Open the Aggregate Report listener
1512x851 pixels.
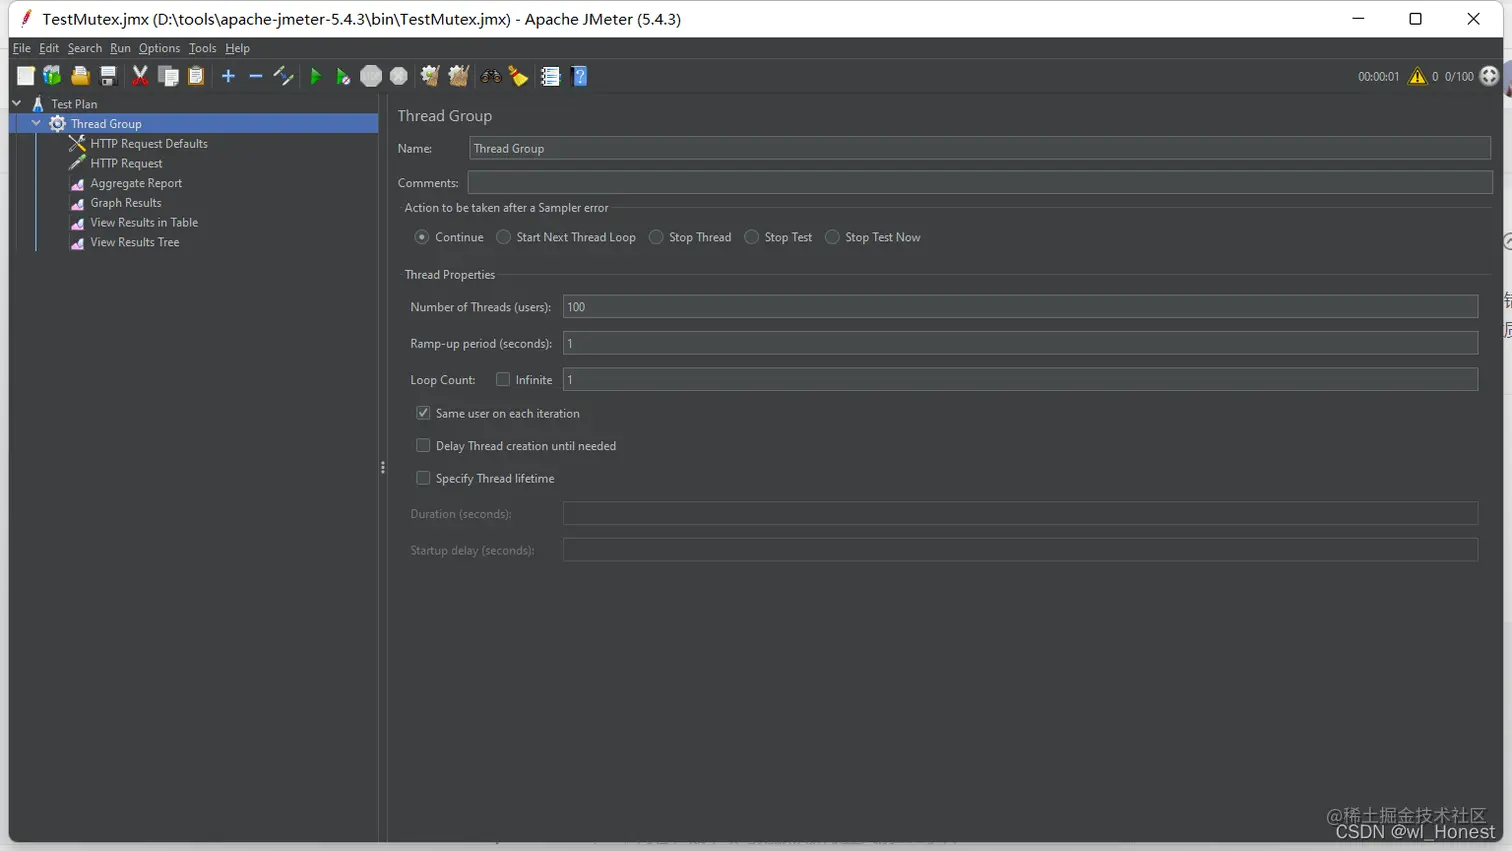pos(136,183)
